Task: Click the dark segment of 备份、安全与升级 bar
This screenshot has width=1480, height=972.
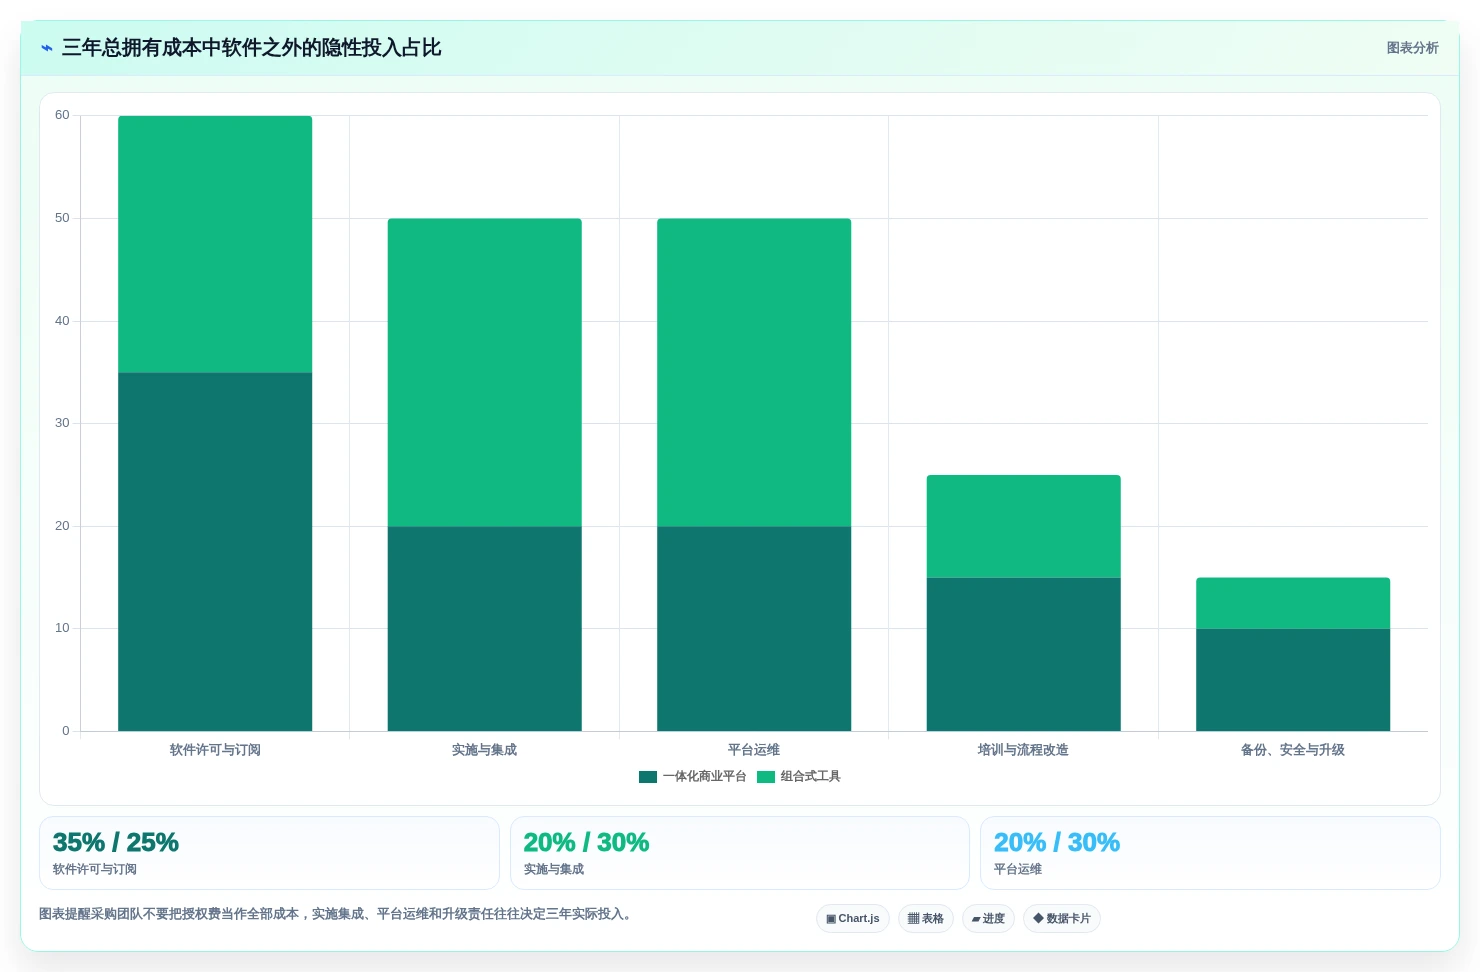Action: tap(1293, 680)
